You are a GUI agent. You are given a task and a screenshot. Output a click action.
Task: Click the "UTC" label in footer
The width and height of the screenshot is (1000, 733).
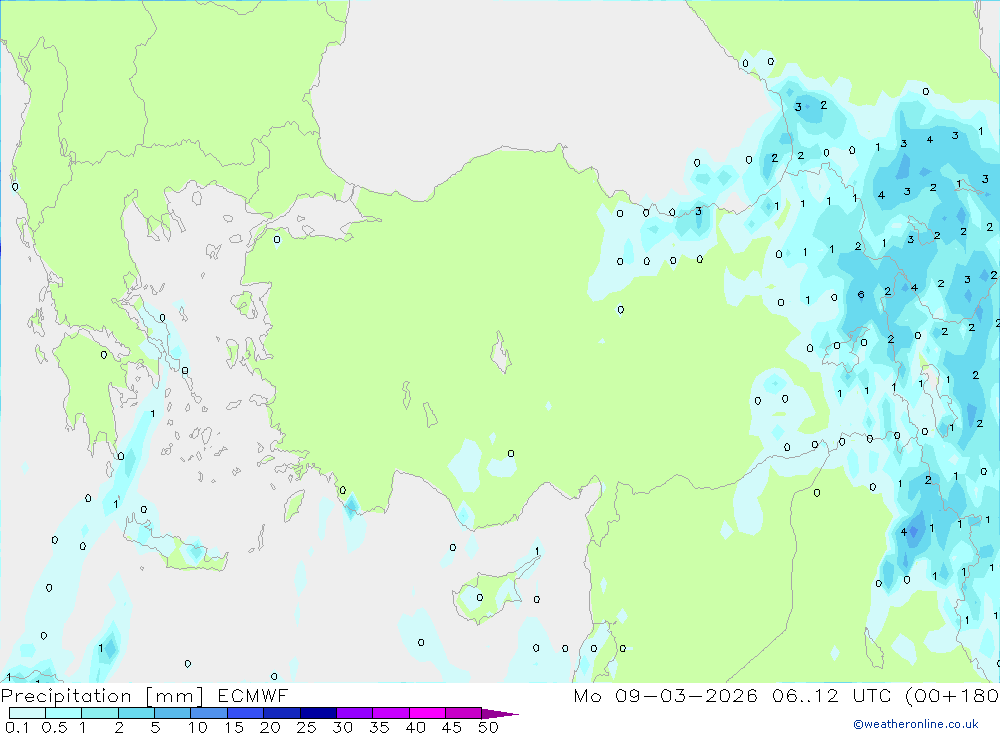(872, 695)
